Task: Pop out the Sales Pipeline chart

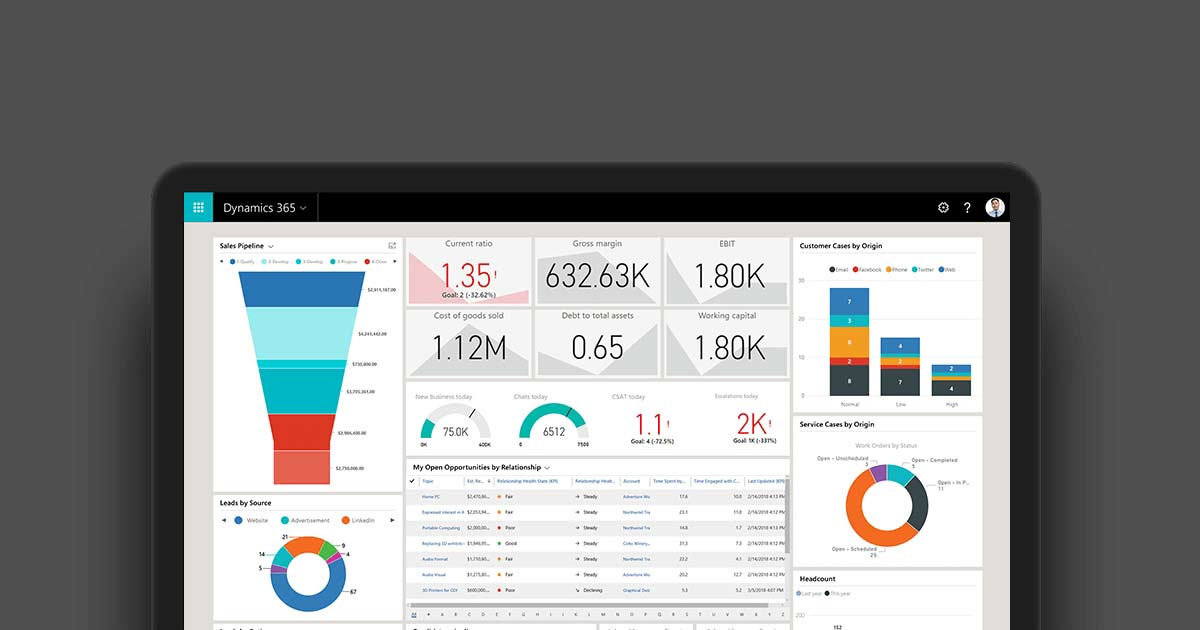Action: pyautogui.click(x=393, y=246)
